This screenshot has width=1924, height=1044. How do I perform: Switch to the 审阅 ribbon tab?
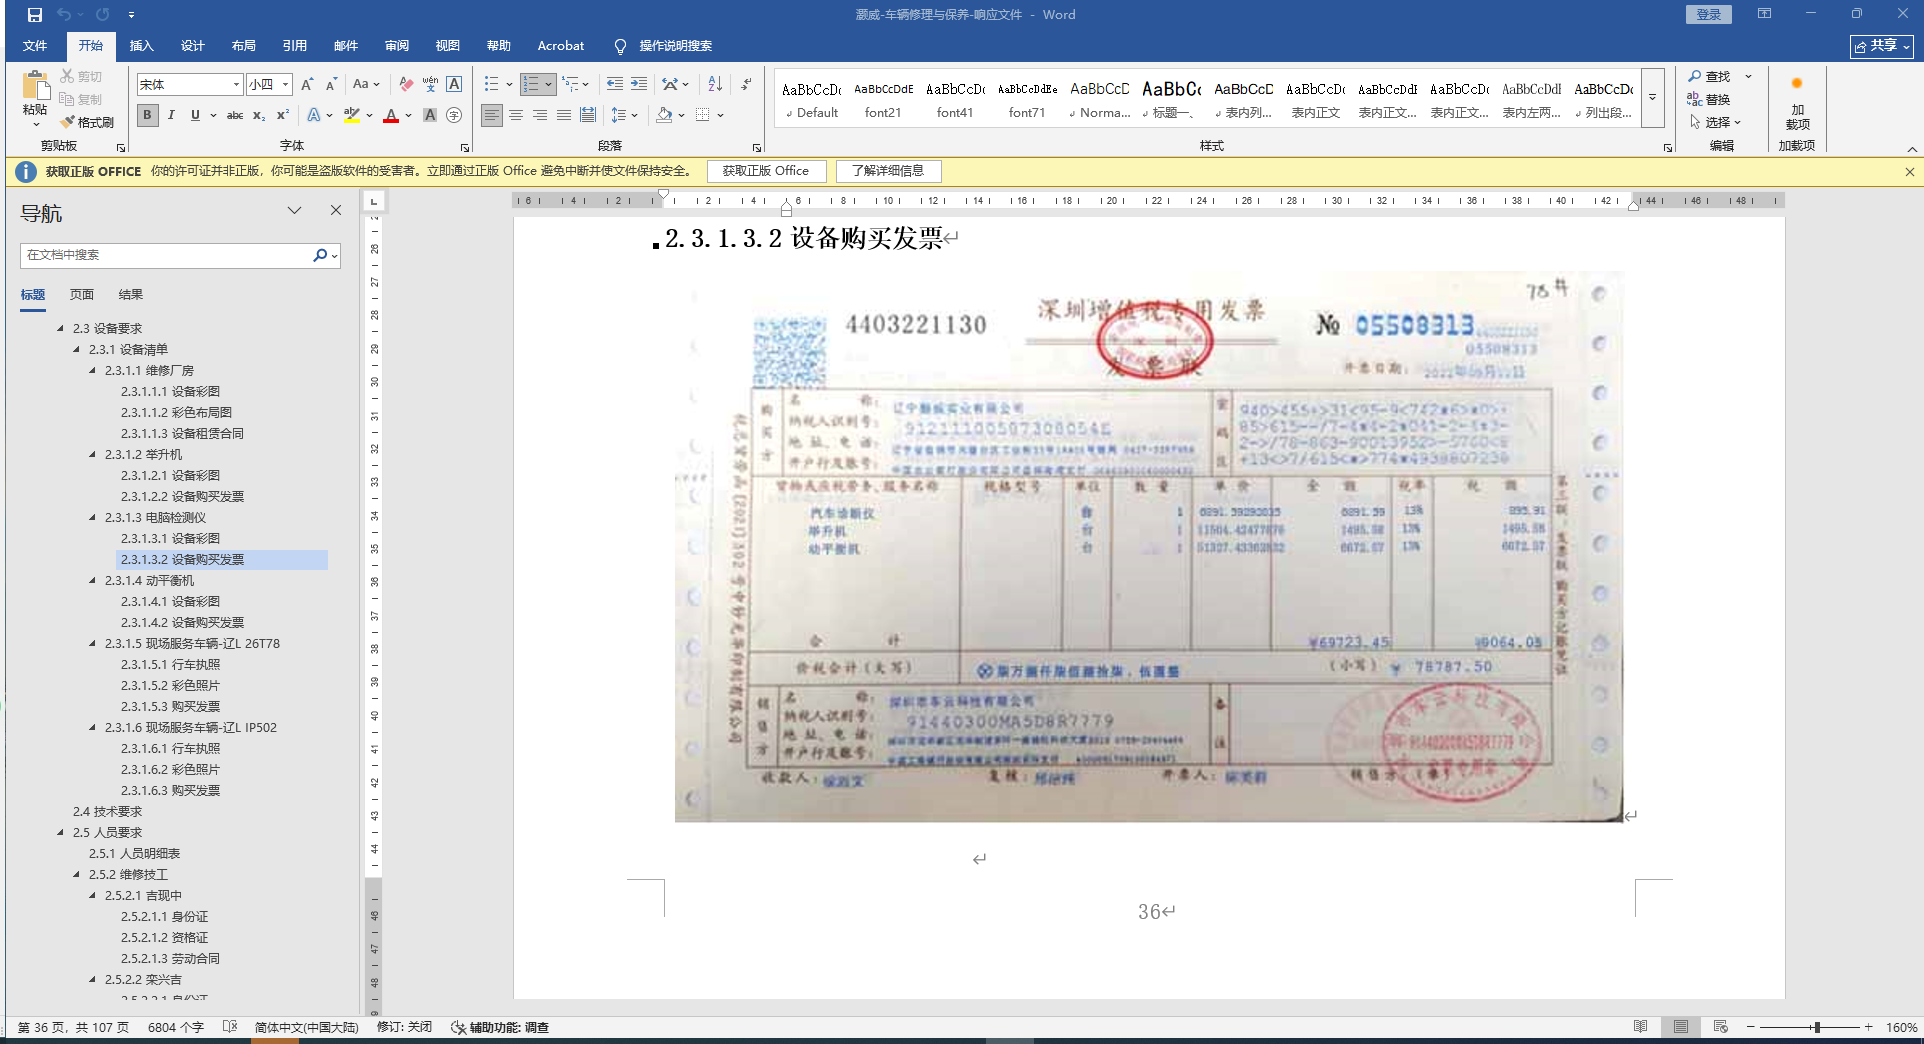pos(396,46)
